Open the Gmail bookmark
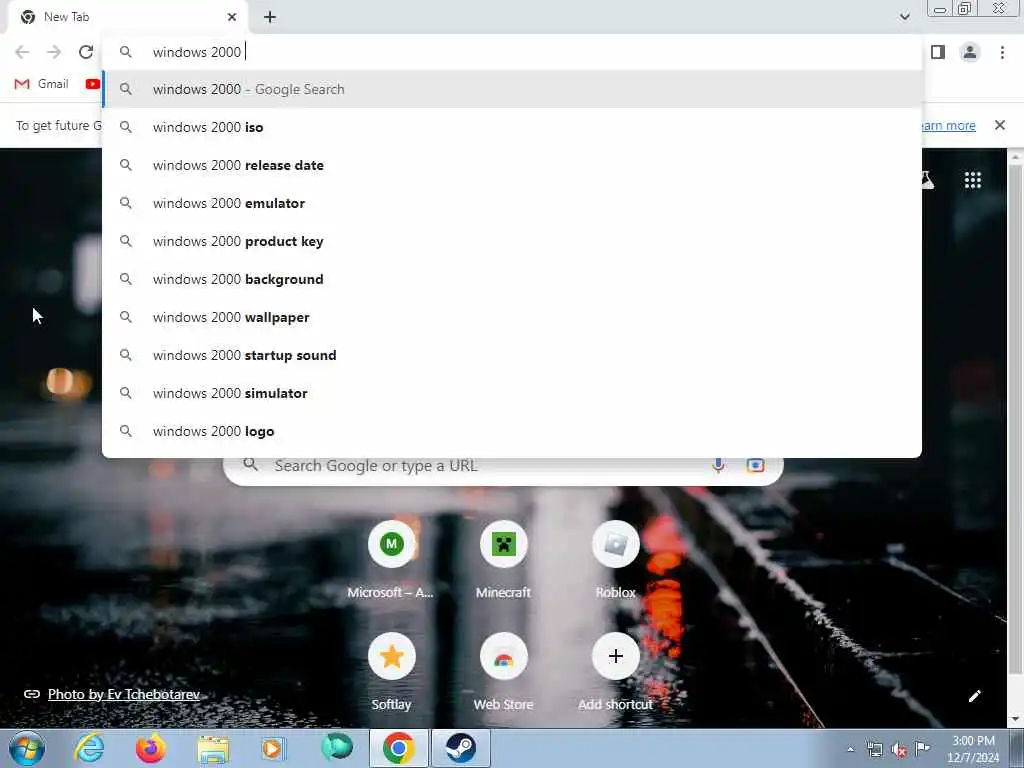This screenshot has height=768, width=1024. point(42,84)
